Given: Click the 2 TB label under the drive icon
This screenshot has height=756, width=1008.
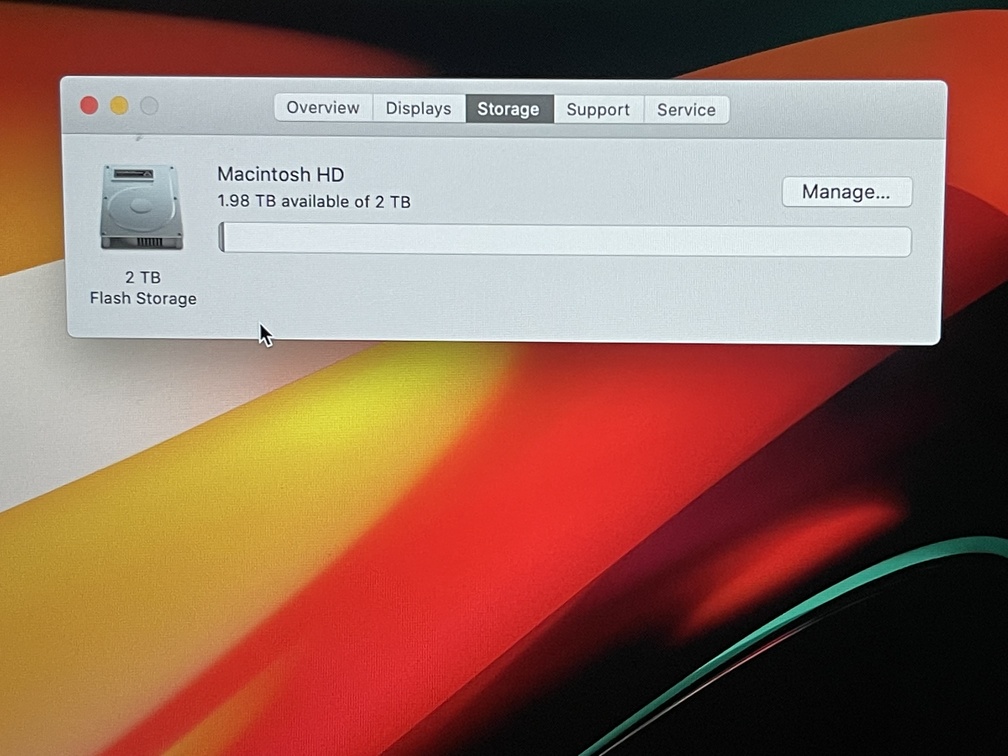Looking at the screenshot, I should pyautogui.click(x=143, y=277).
